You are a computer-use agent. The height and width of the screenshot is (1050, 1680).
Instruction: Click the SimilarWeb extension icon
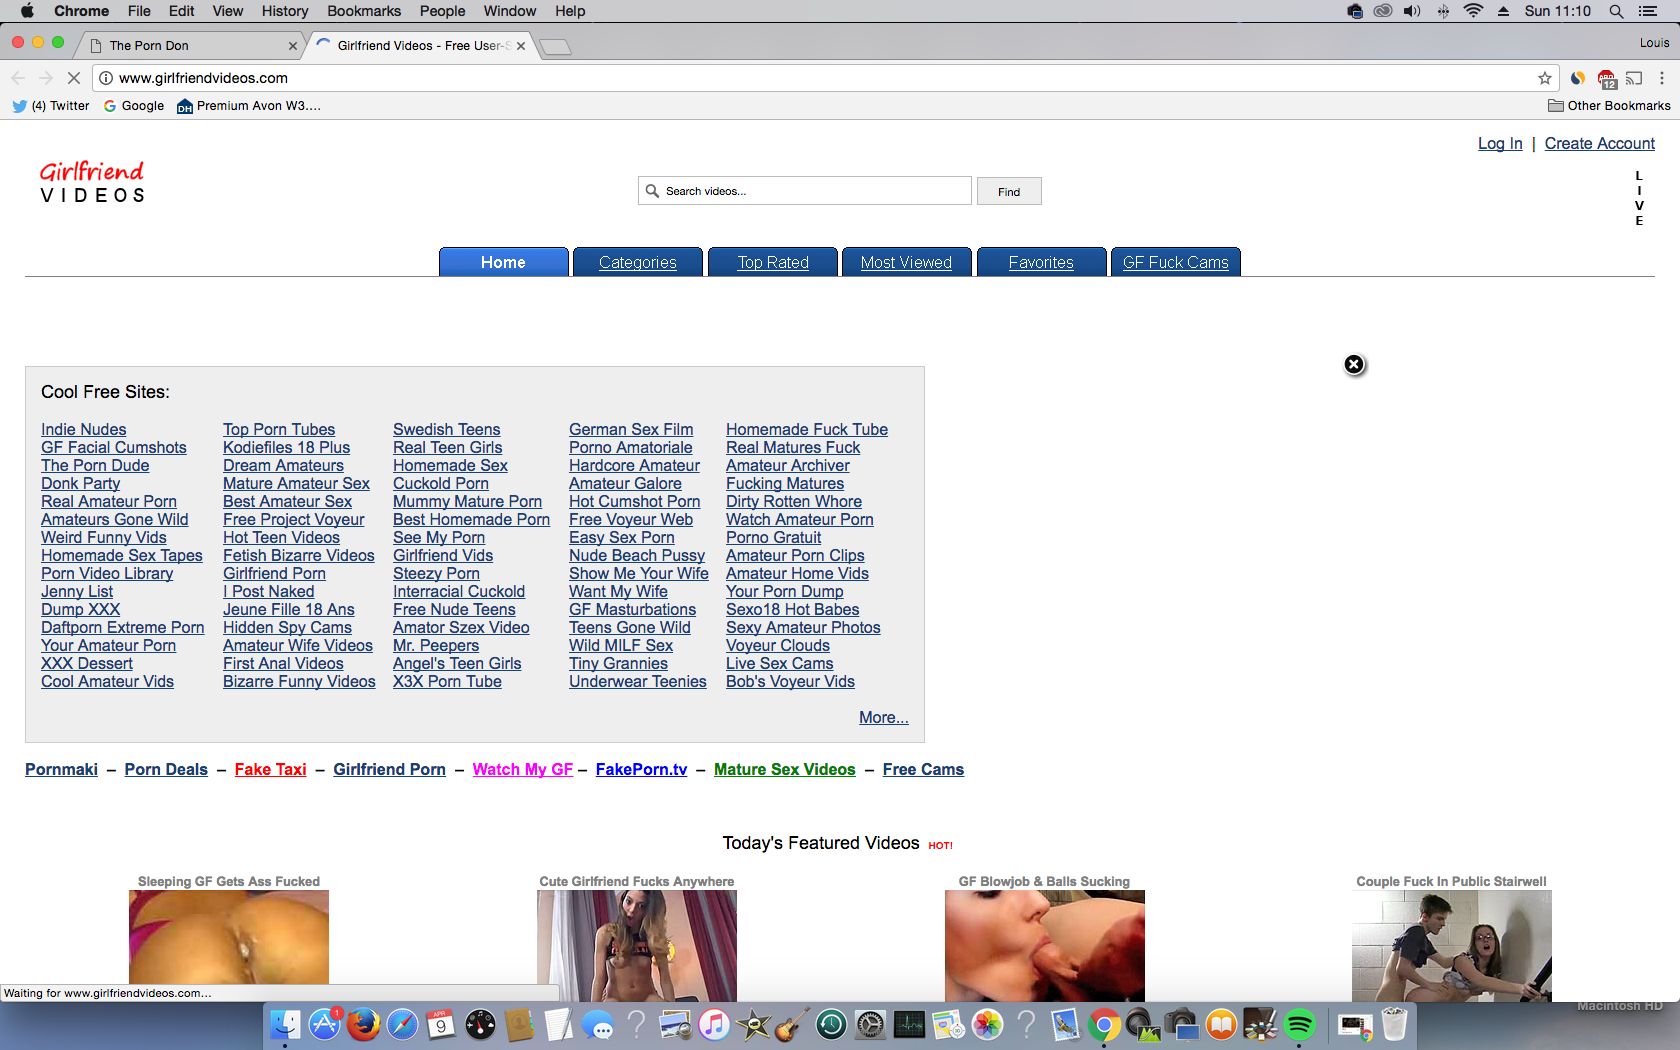[1578, 78]
